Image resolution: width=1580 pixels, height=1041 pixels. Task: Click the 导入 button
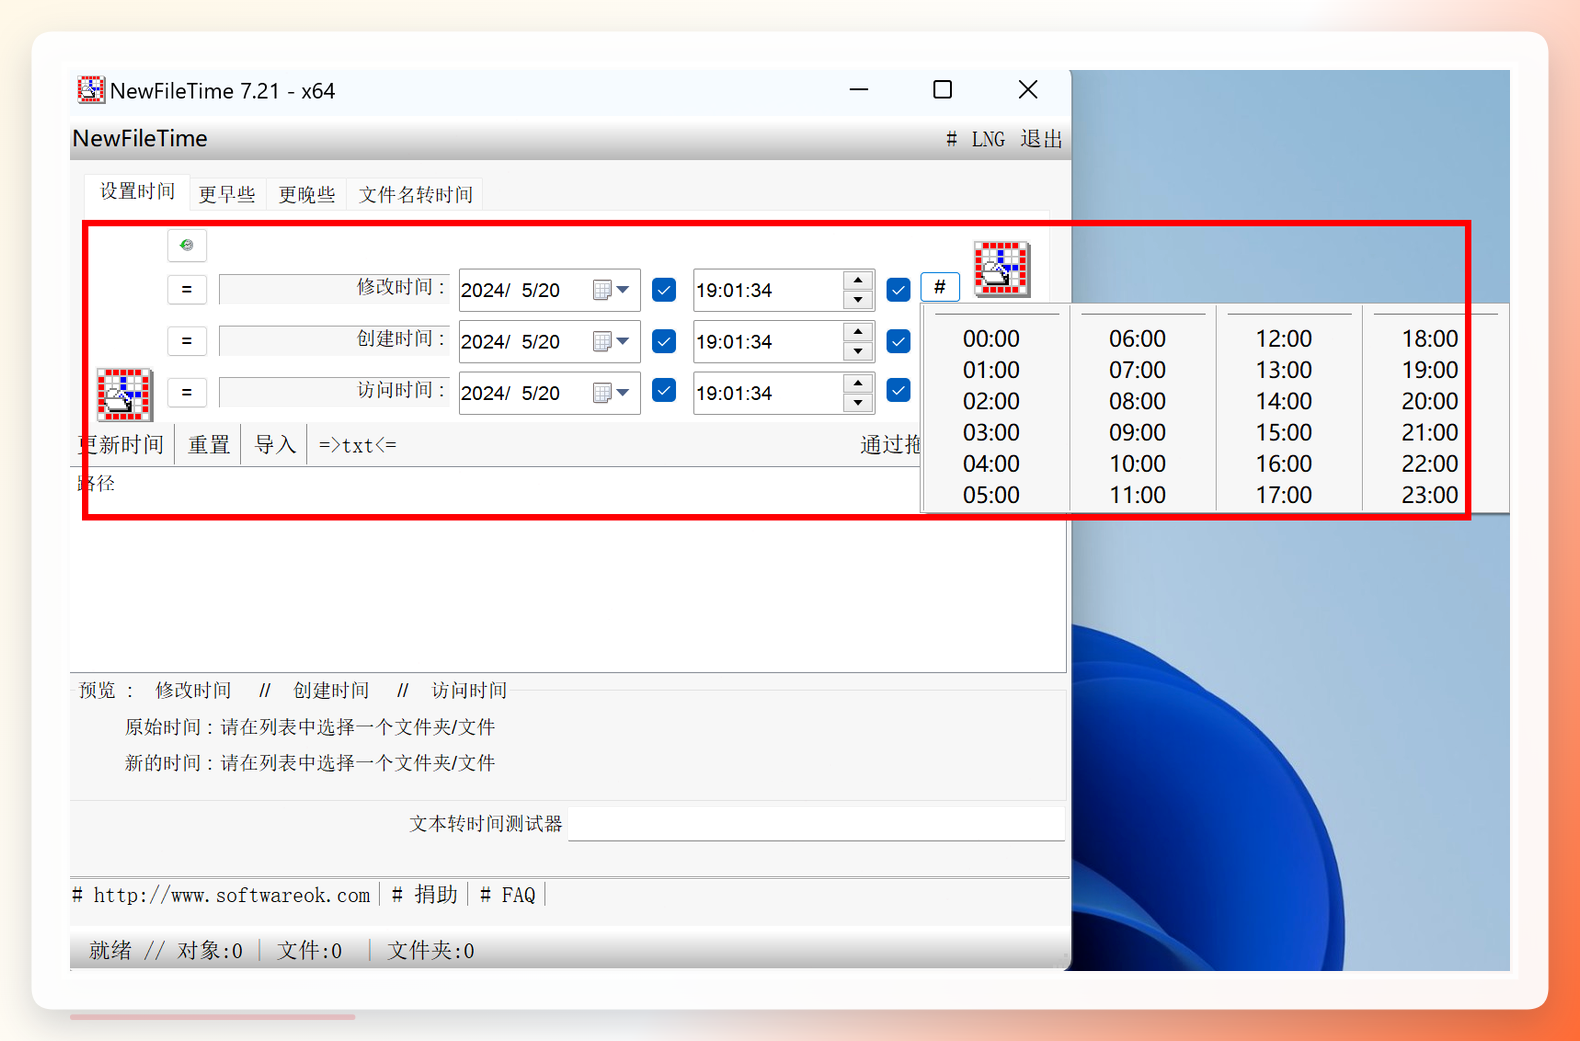[275, 445]
